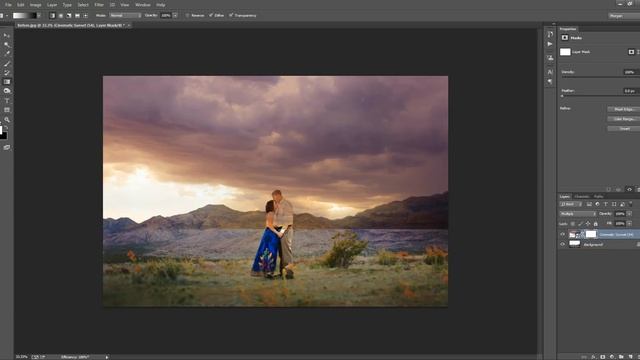Choose the Reflected gradient type icon
Image resolution: width=640 pixels, height=360 pixels.
point(77,16)
